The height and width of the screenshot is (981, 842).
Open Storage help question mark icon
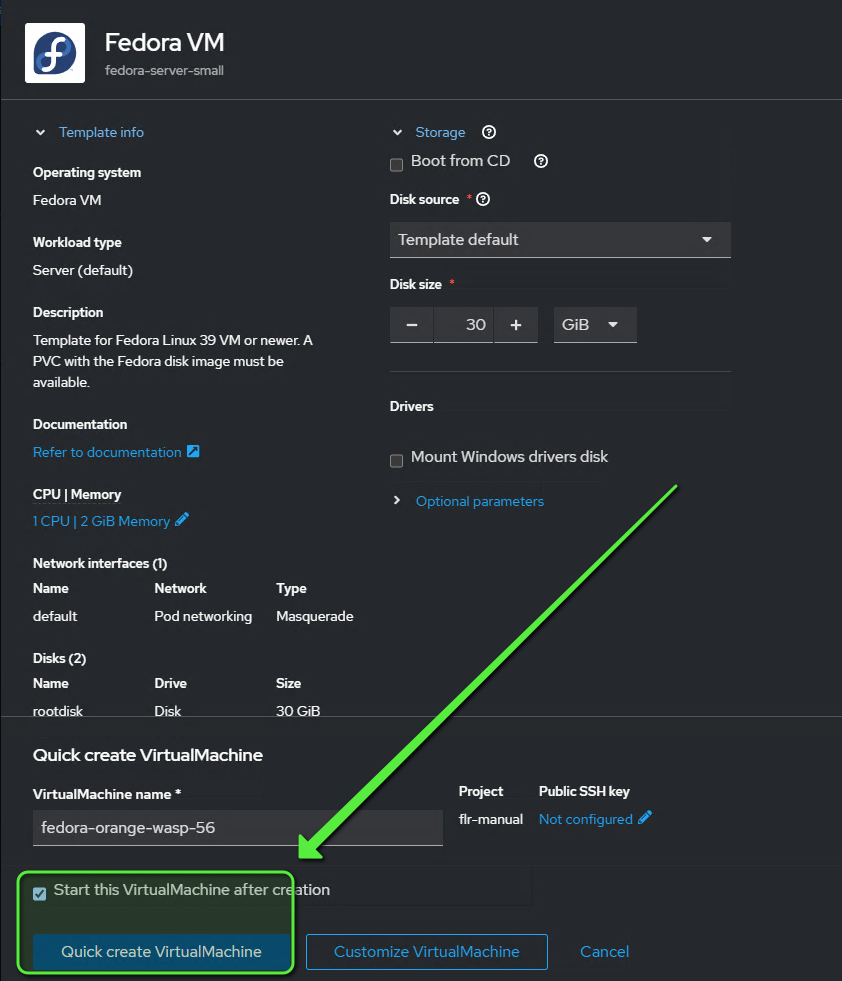click(489, 132)
